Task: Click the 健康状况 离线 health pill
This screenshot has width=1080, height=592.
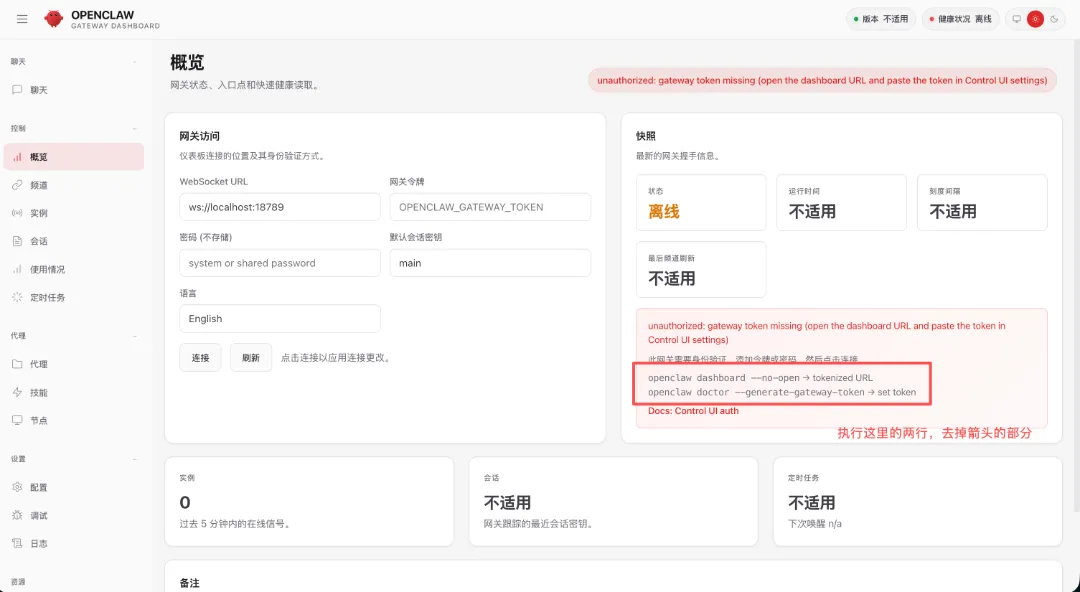Action: (961, 19)
